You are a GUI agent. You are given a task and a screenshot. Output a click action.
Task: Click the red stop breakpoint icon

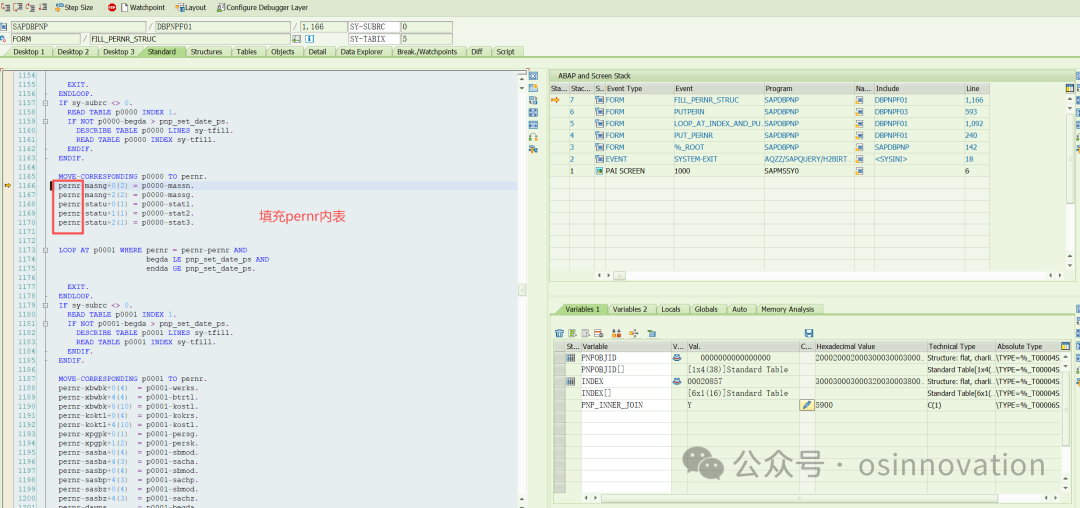(x=112, y=8)
